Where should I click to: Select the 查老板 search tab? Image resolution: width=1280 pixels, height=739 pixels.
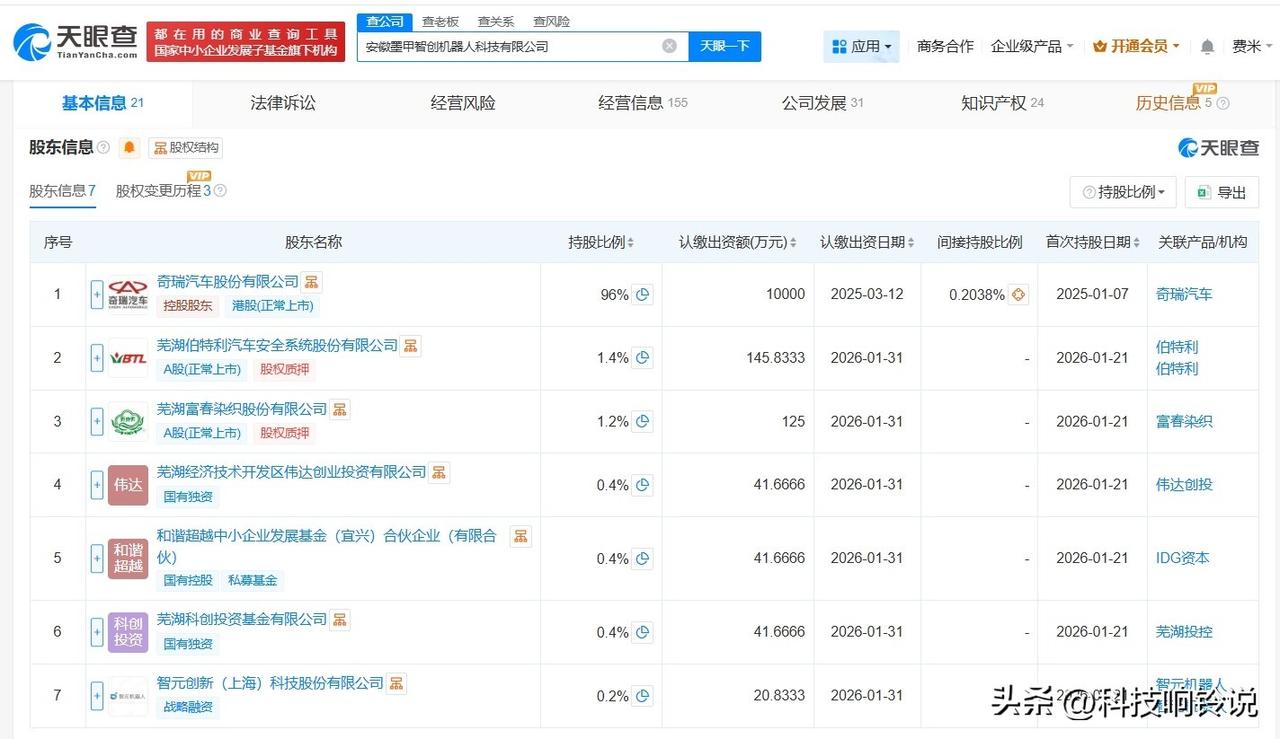point(440,21)
